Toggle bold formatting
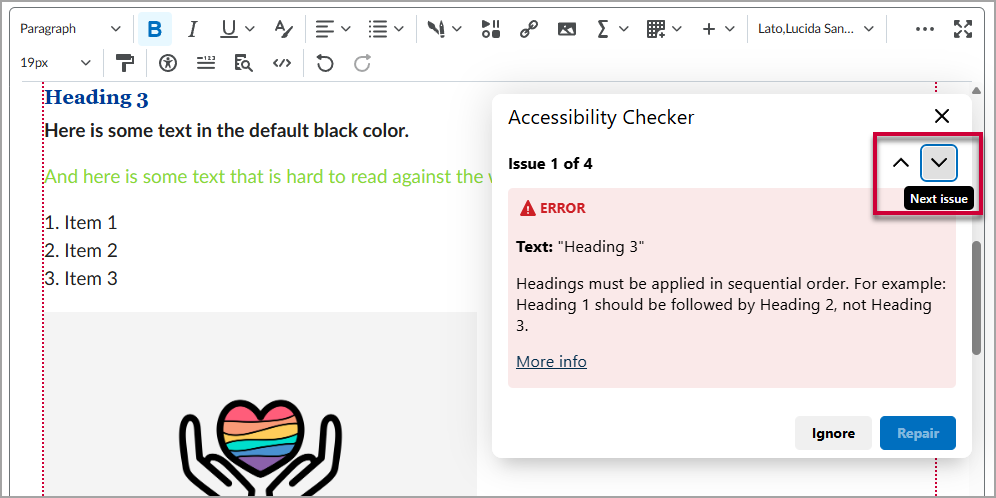The image size is (996, 498). click(x=154, y=29)
